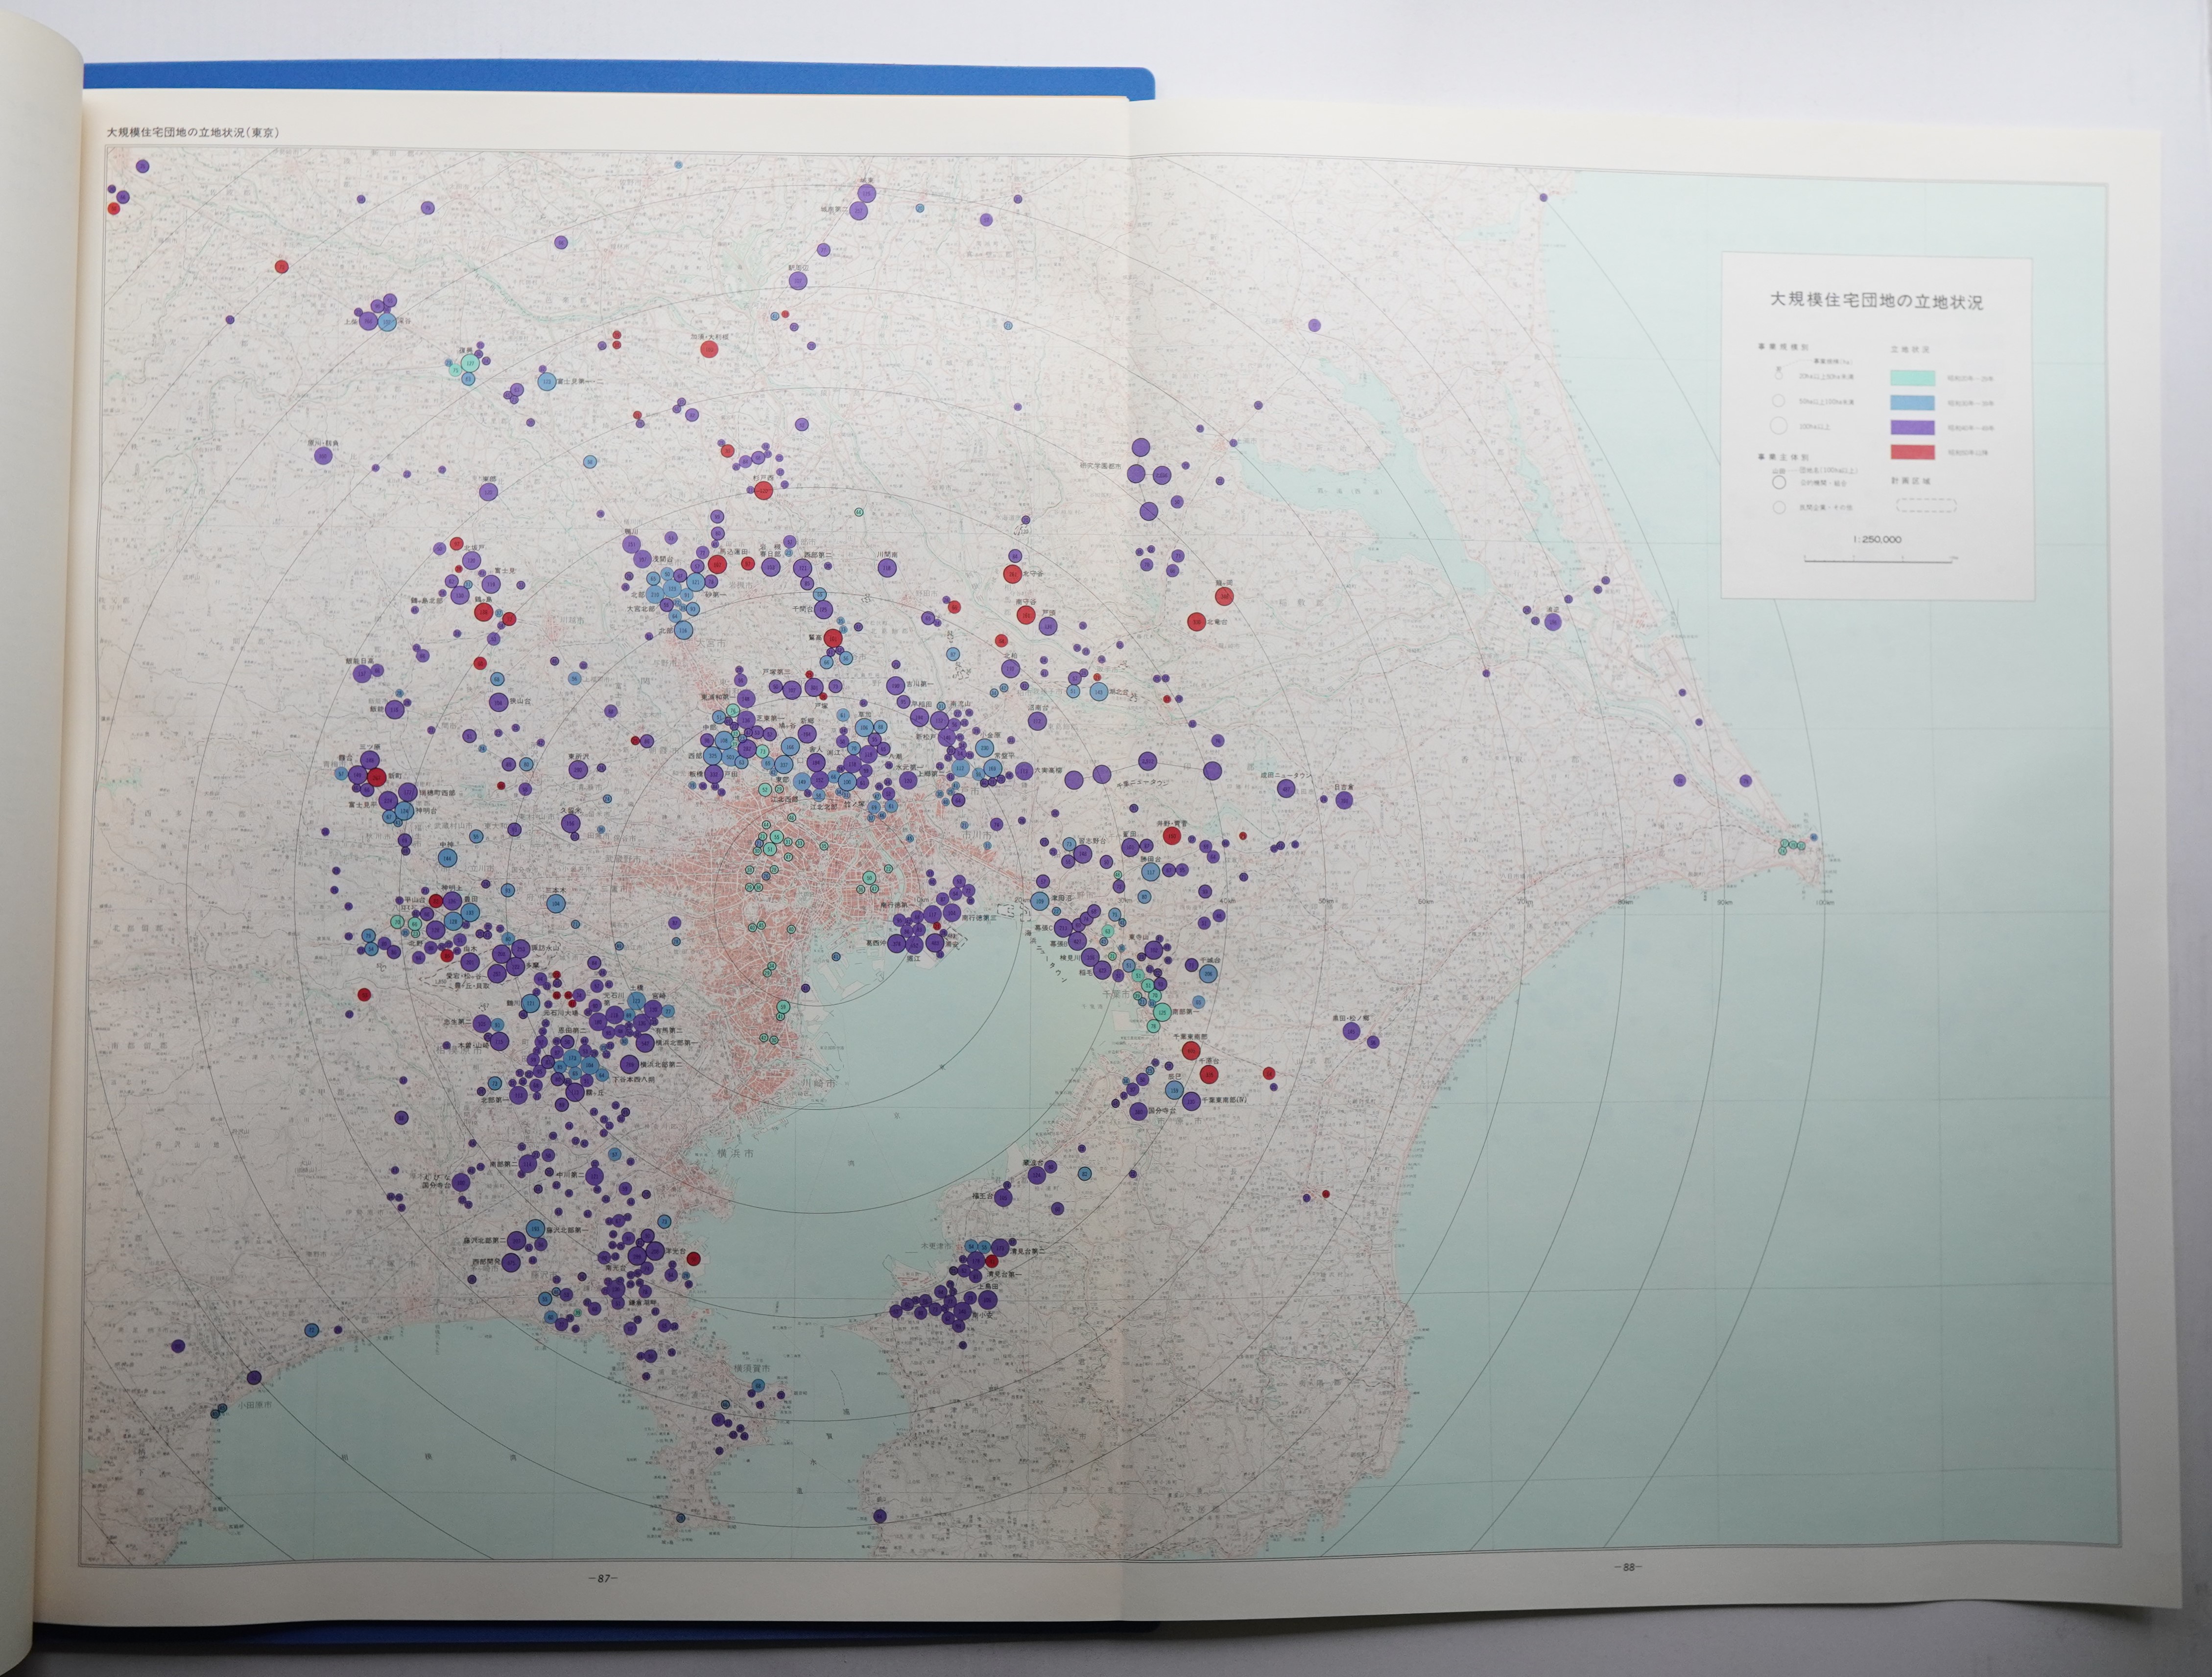Click the purple 380 circle at 国分寺台

(x=1139, y=1111)
